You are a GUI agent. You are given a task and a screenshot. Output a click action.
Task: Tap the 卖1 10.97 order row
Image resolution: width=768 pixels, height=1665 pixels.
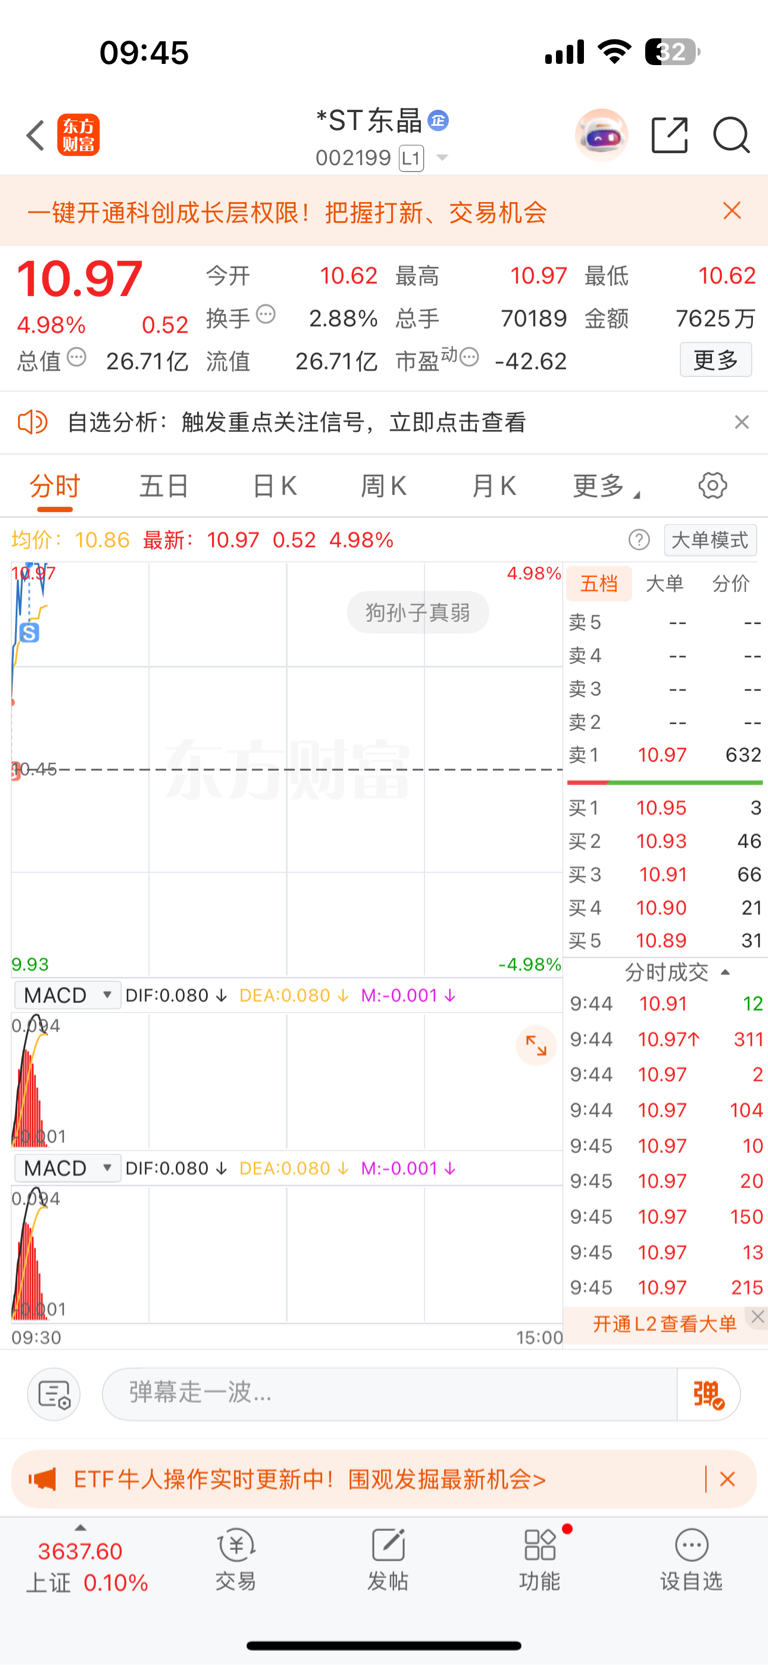tap(665, 755)
